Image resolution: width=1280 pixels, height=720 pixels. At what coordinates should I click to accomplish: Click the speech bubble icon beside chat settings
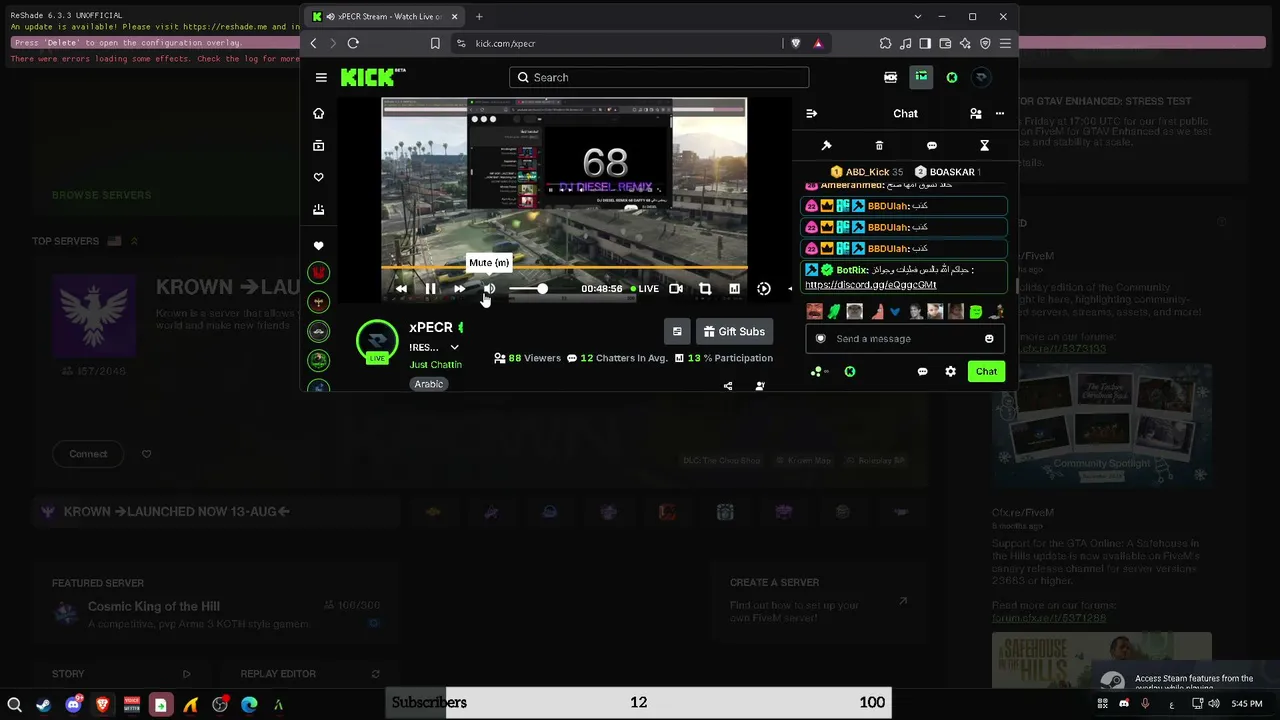point(922,372)
